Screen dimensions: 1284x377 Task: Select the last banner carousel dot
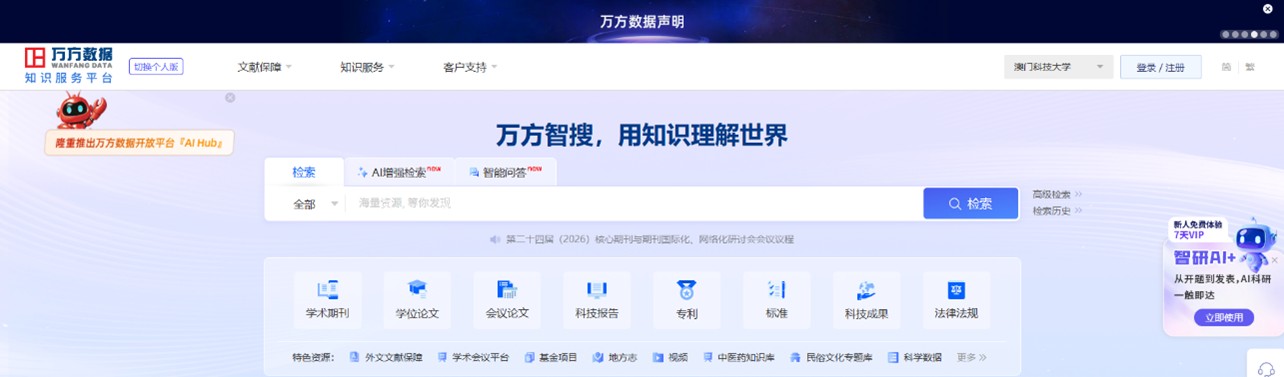(x=1273, y=34)
